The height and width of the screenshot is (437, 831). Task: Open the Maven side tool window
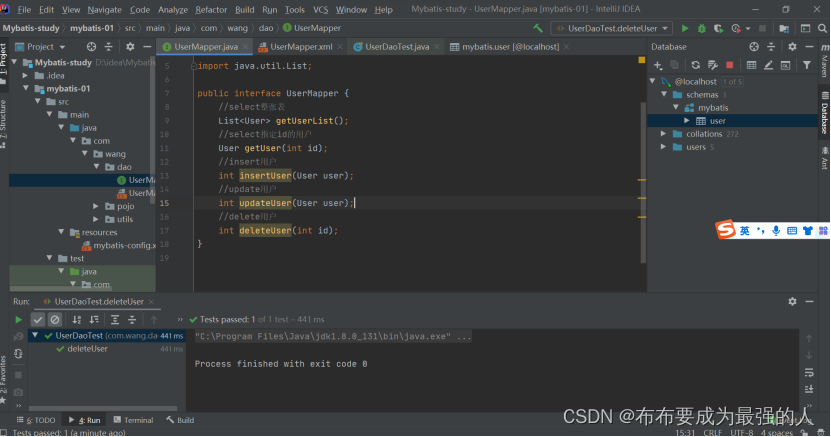pos(824,61)
